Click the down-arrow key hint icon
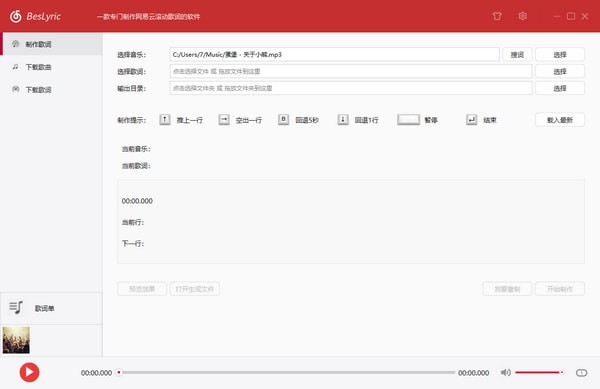The height and width of the screenshot is (389, 600). [x=343, y=120]
